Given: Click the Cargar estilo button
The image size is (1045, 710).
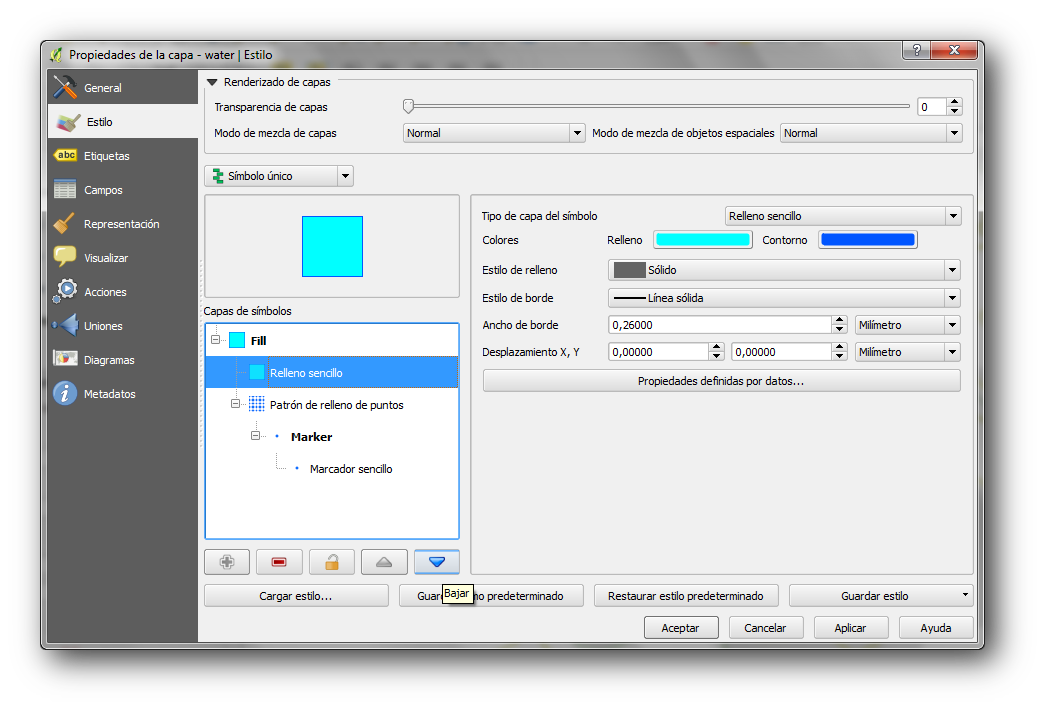Looking at the screenshot, I should pyautogui.click(x=296, y=596).
